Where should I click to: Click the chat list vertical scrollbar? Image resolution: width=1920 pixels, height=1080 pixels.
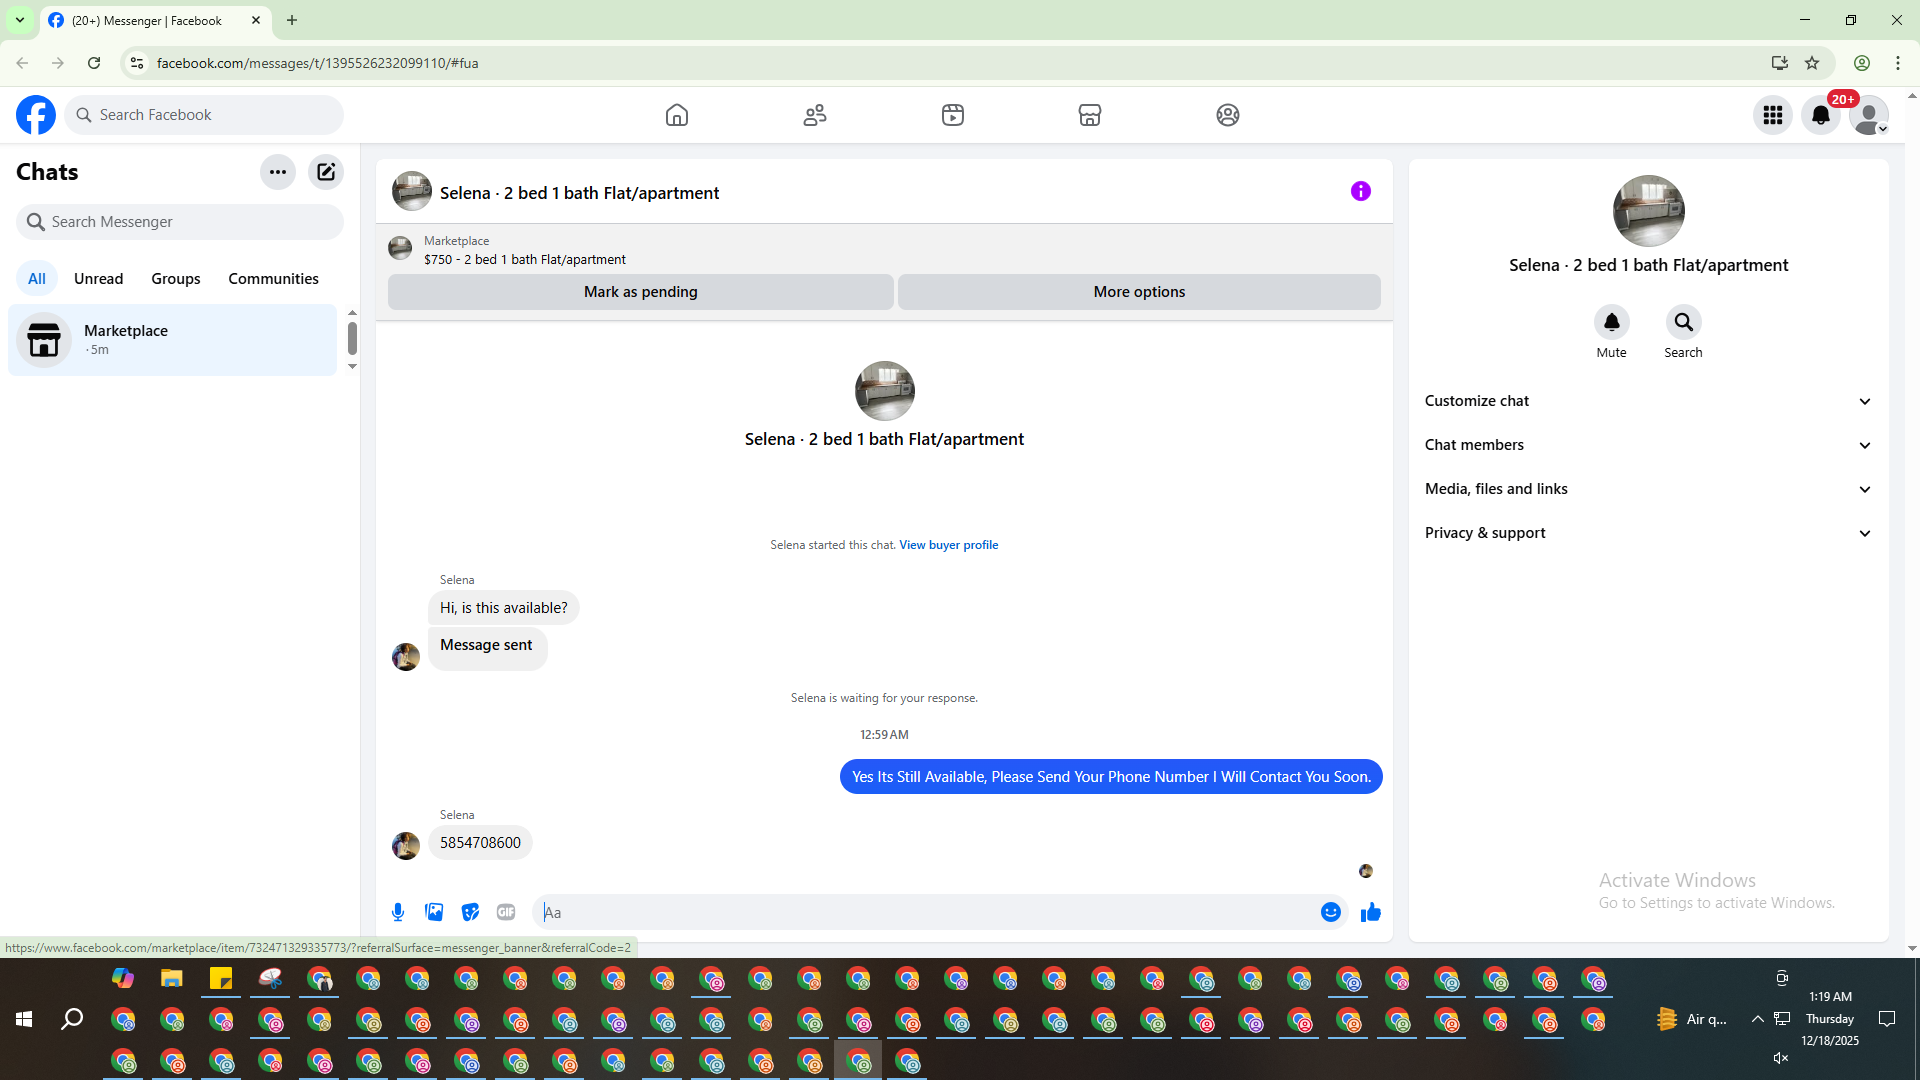tap(352, 338)
